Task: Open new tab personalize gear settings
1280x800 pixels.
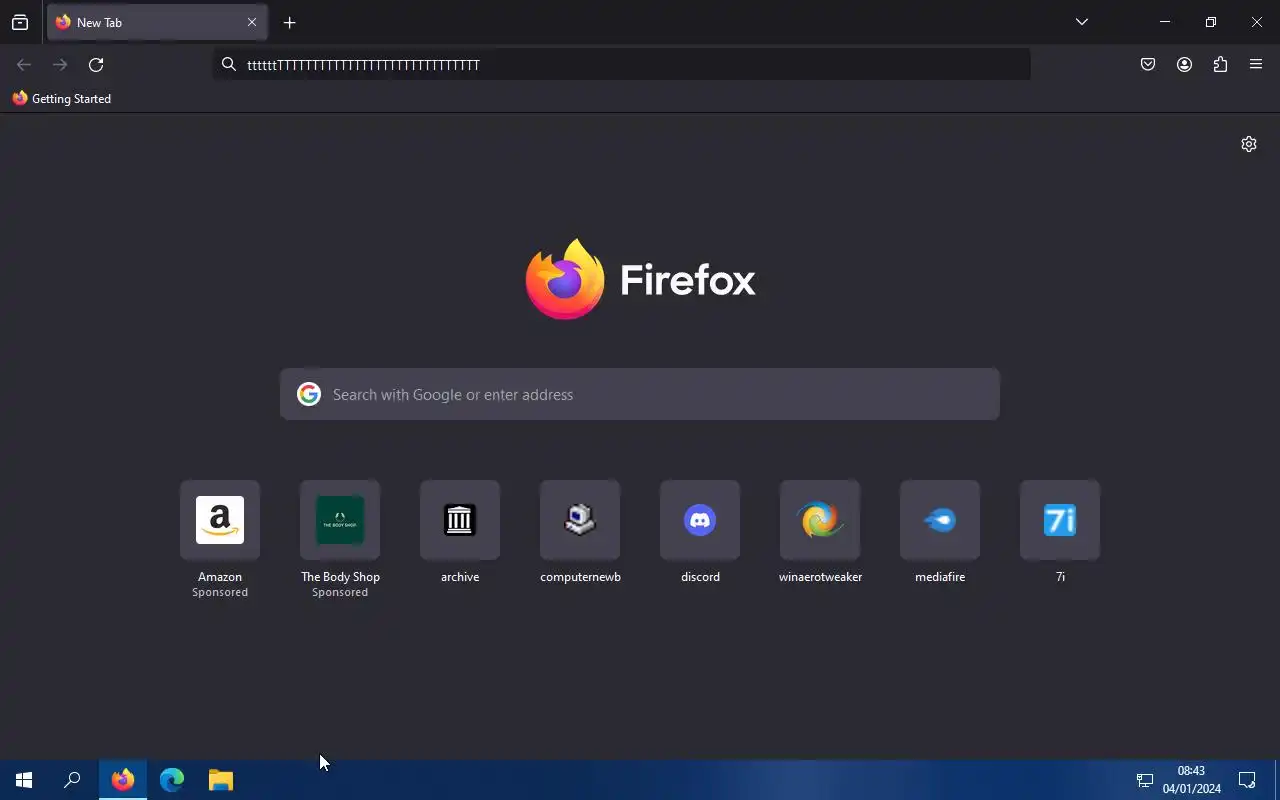Action: point(1249,144)
